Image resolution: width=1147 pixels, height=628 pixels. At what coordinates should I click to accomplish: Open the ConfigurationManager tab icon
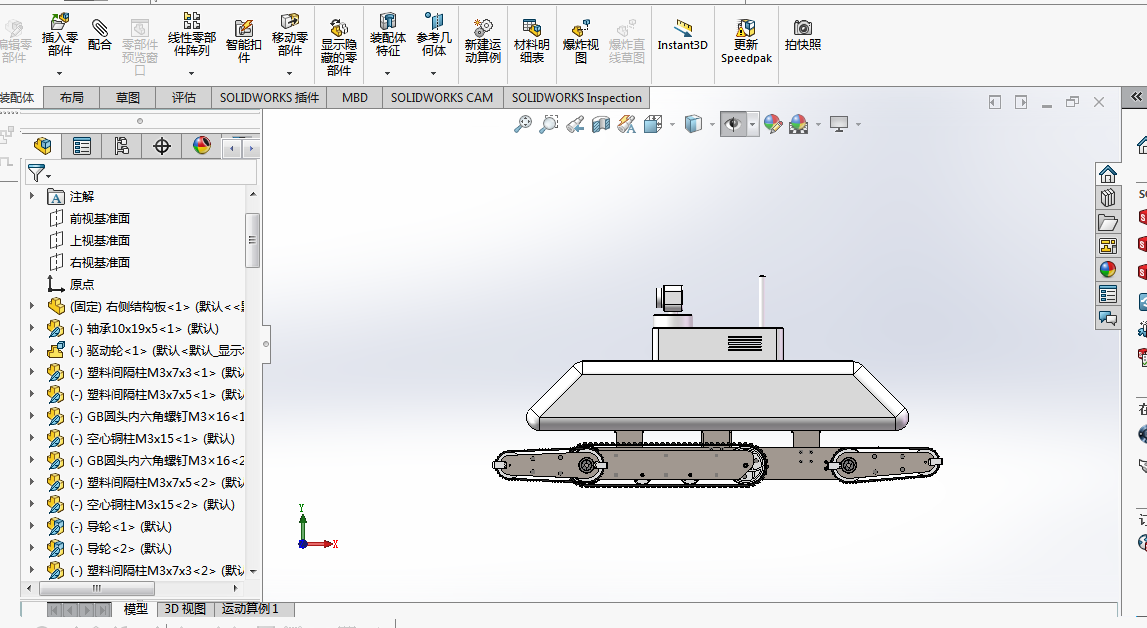pos(121,146)
